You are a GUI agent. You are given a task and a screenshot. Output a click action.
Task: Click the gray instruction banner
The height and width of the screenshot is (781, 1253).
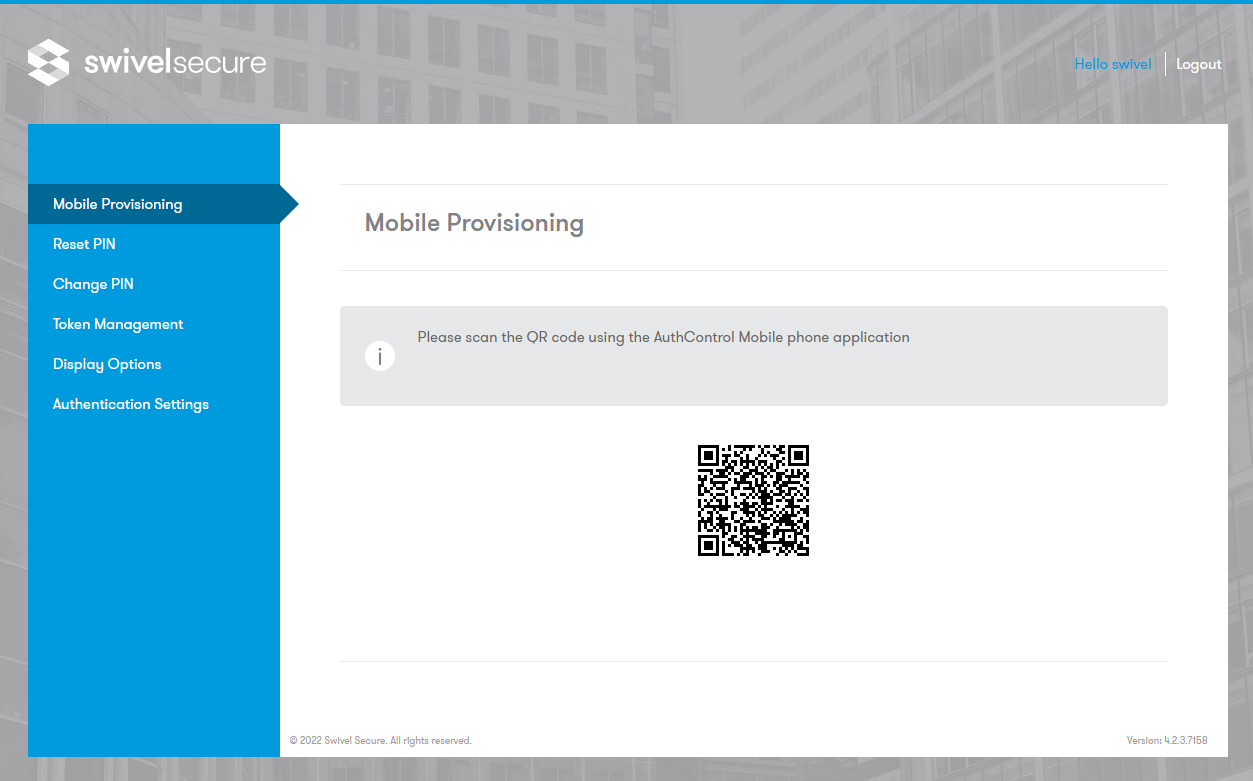click(x=754, y=356)
